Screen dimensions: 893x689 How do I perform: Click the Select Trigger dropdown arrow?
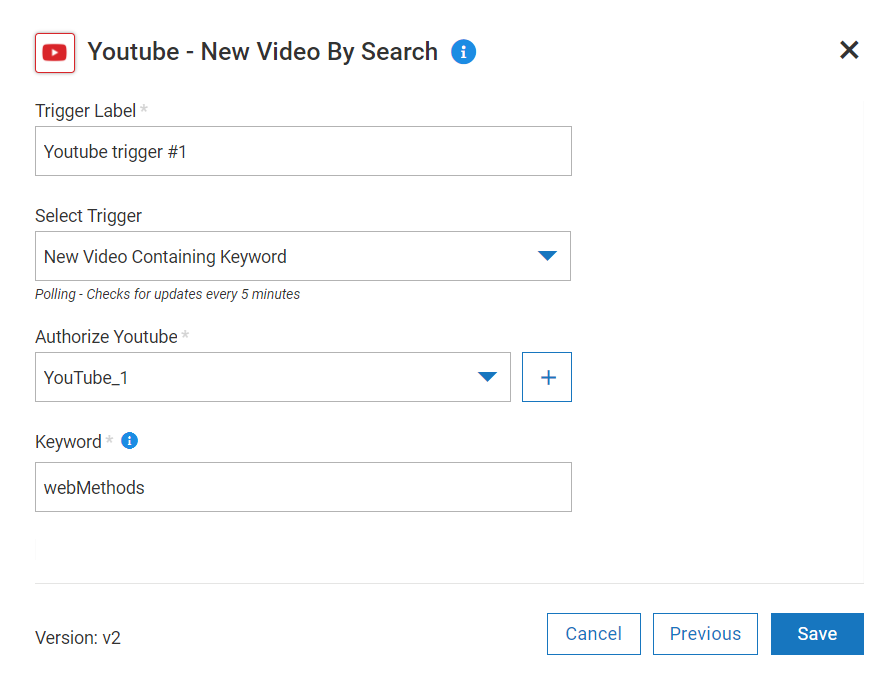[546, 256]
